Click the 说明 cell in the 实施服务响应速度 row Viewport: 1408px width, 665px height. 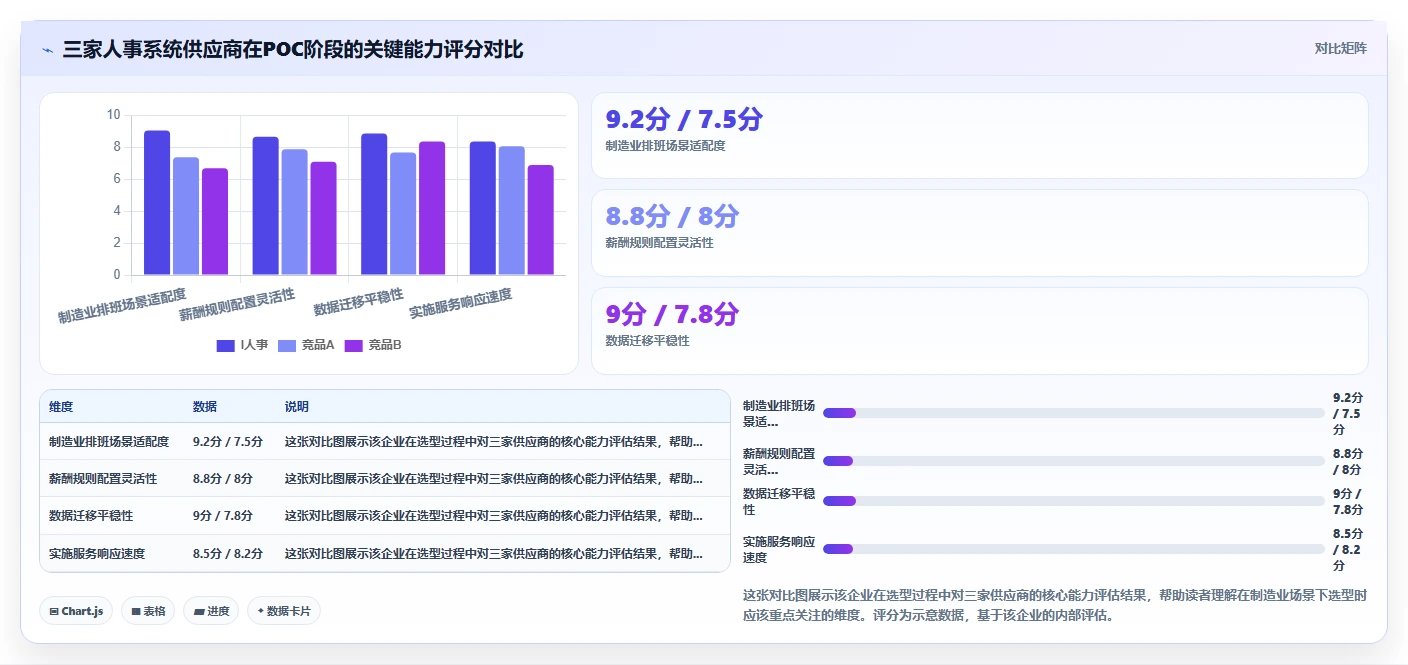(494, 553)
